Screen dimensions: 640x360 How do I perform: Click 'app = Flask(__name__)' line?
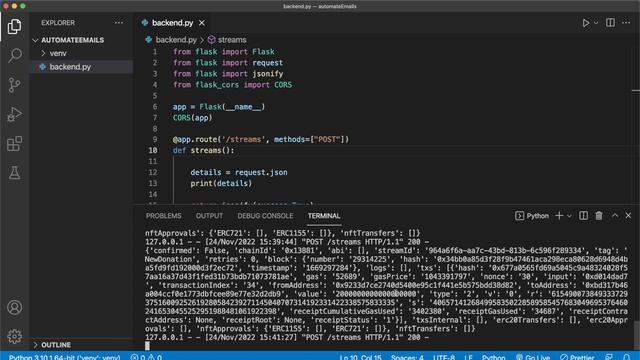click(219, 107)
